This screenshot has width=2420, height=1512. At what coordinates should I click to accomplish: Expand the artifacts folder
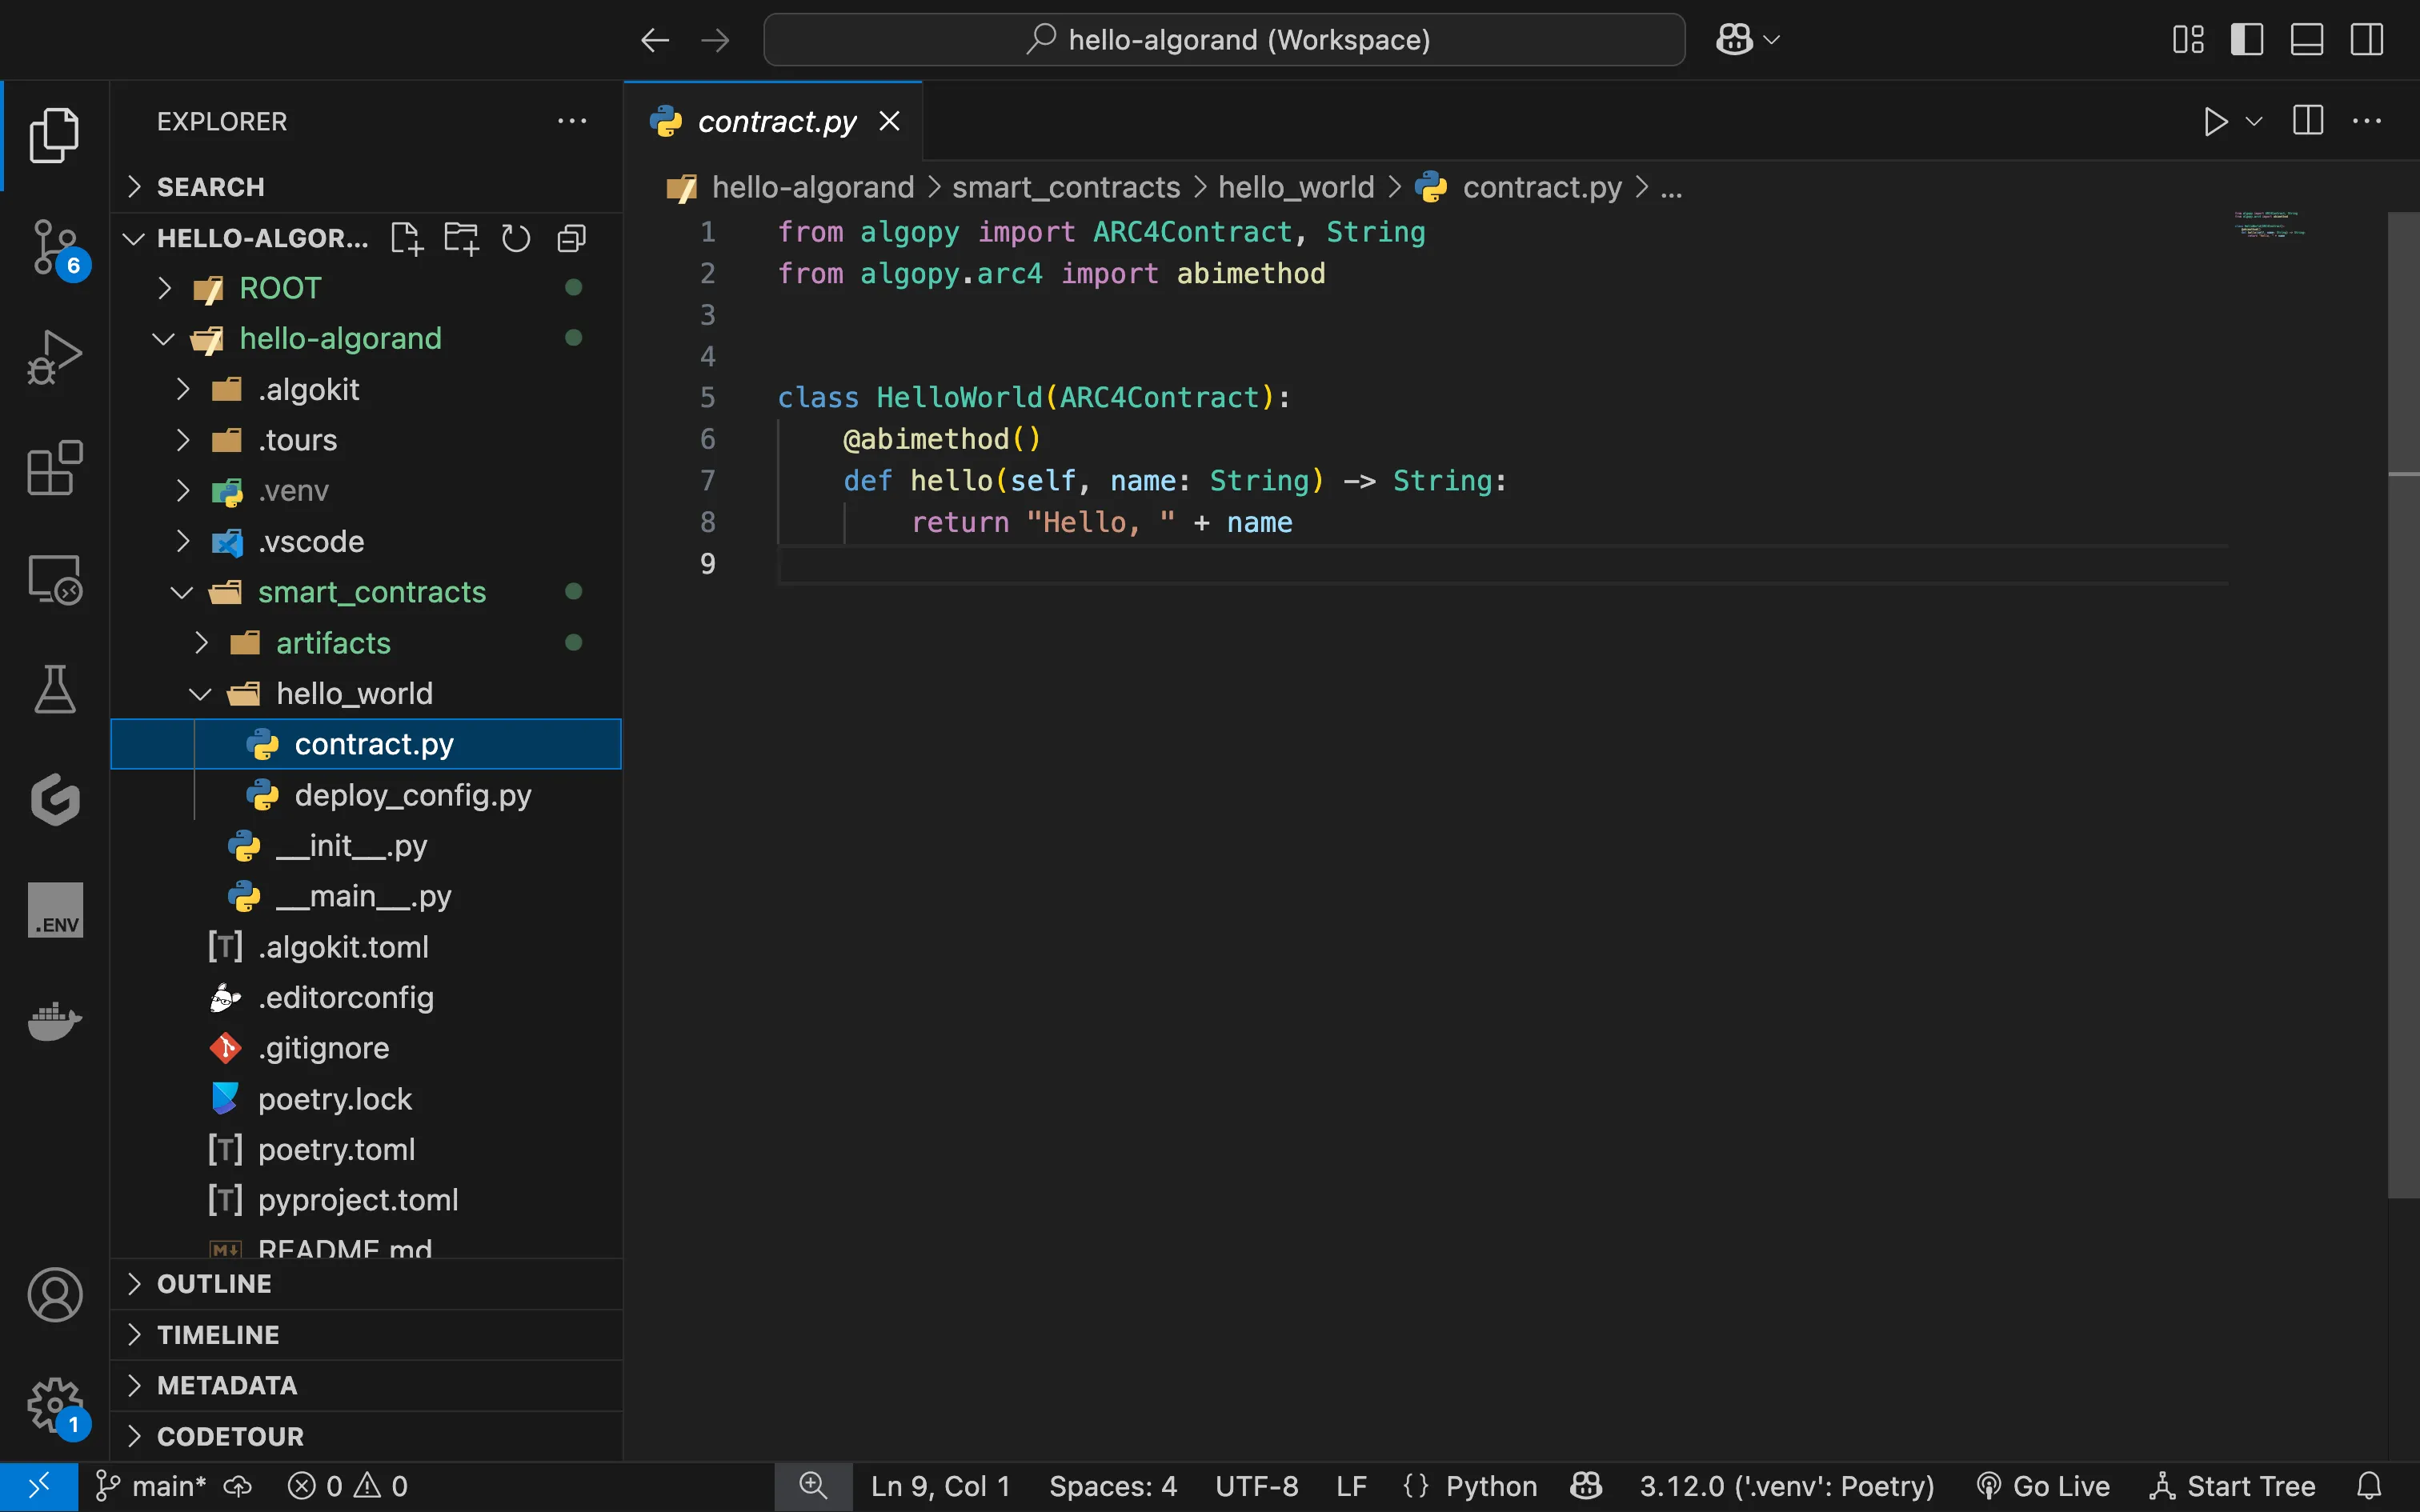pyautogui.click(x=333, y=643)
